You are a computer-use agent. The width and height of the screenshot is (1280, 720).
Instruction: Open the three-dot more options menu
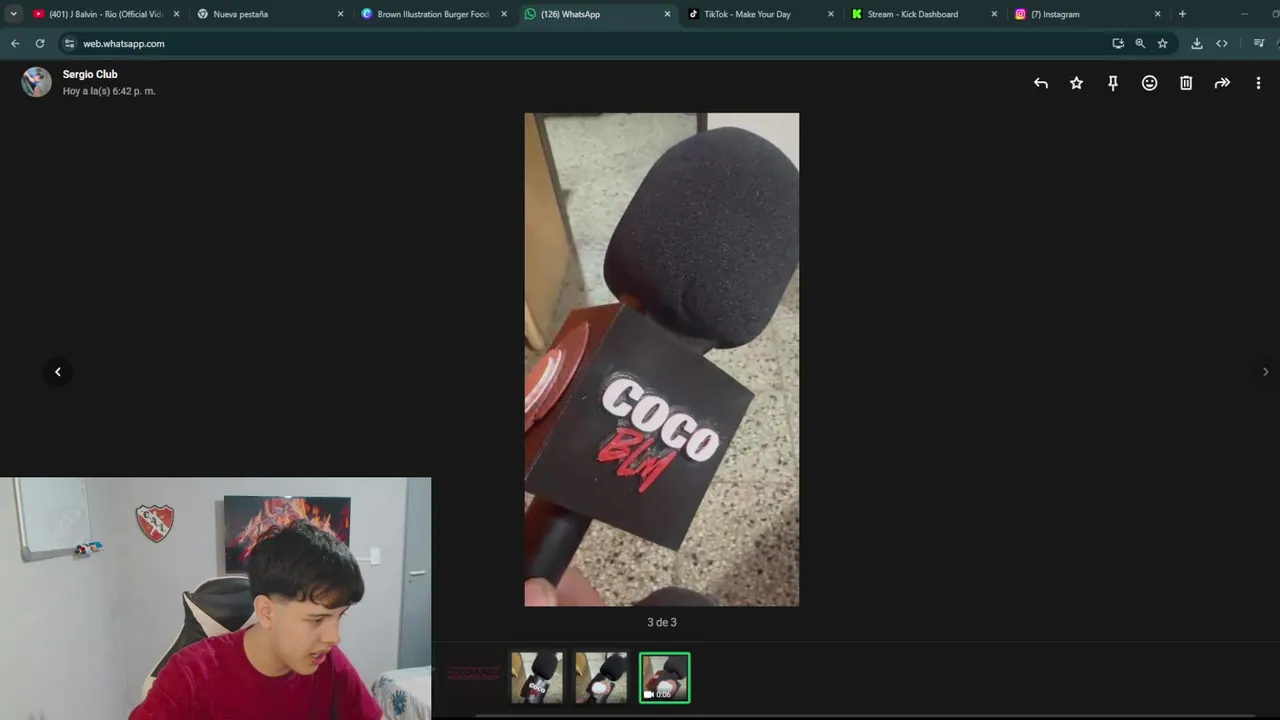[x=1258, y=83]
